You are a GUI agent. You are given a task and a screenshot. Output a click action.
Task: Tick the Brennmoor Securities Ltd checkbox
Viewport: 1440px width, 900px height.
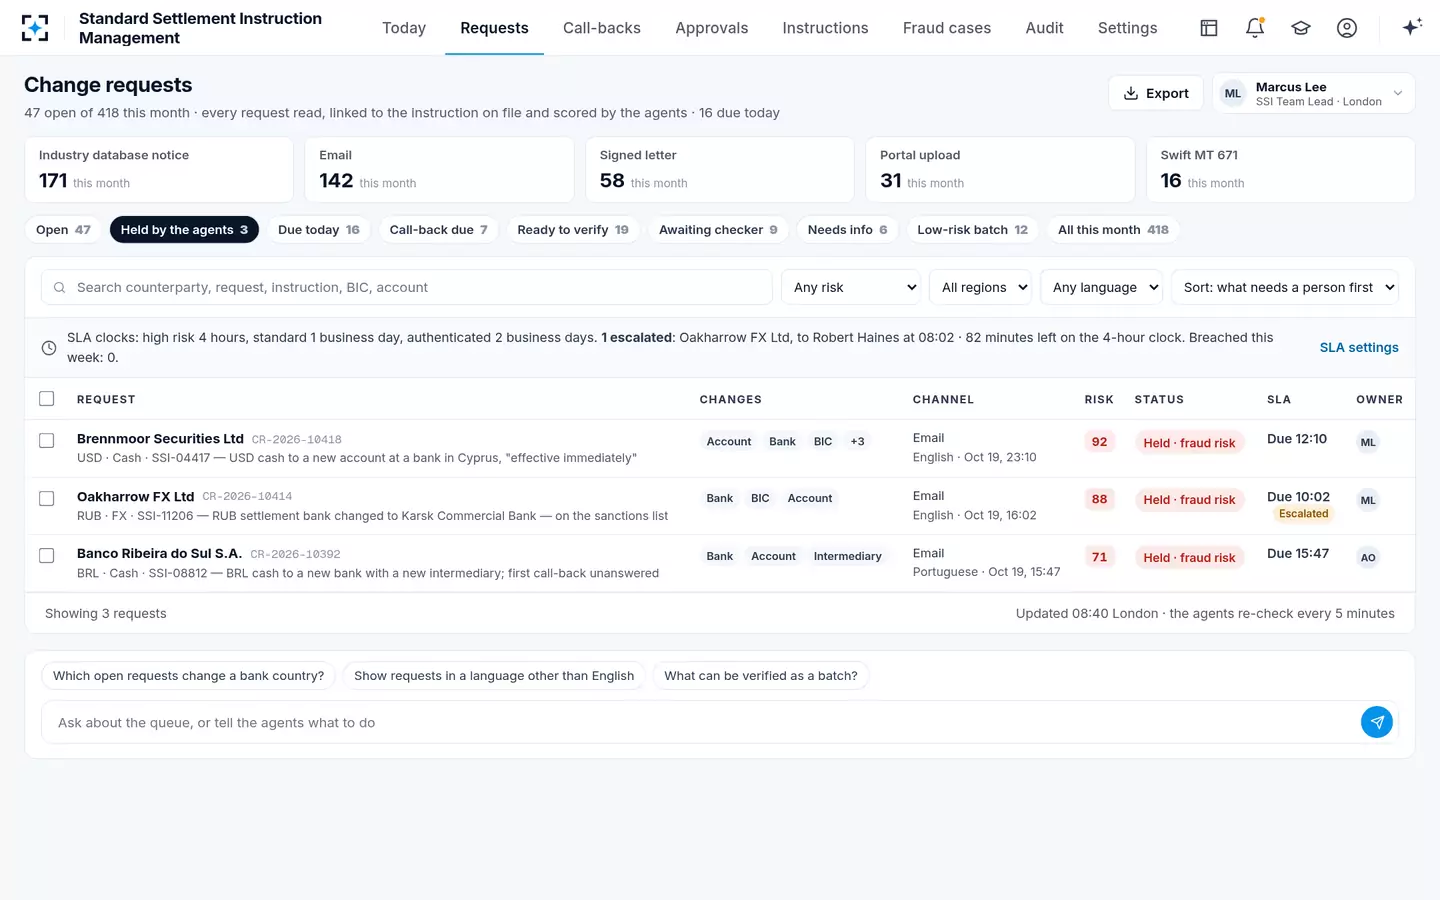[47, 441]
